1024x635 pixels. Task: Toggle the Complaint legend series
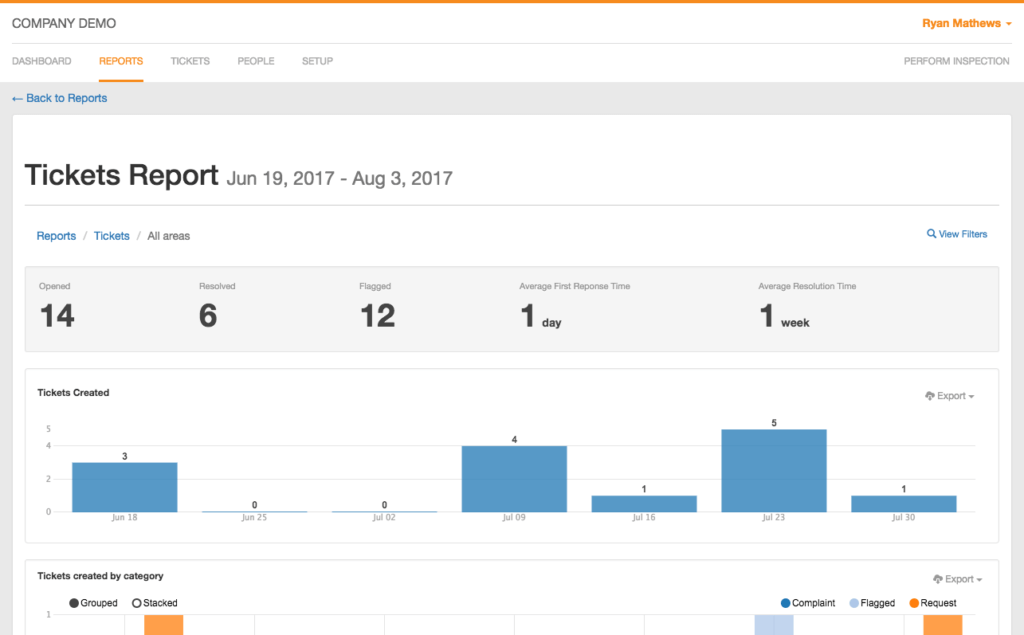click(786, 603)
